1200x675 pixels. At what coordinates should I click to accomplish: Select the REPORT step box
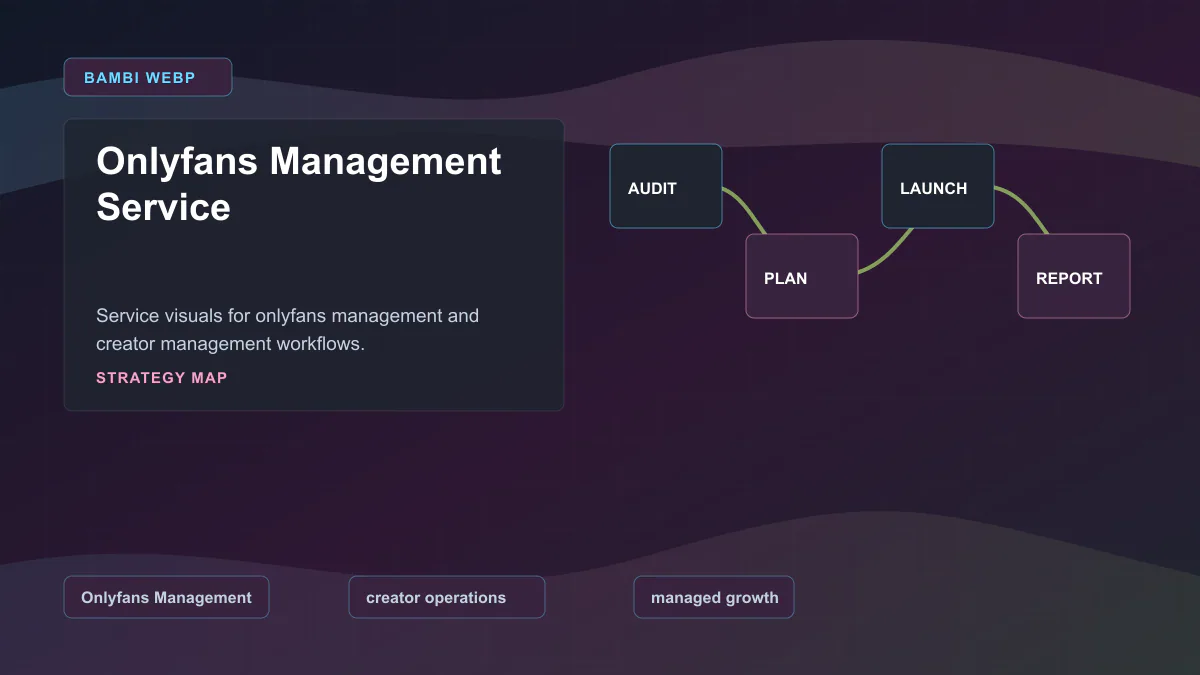1074,276
